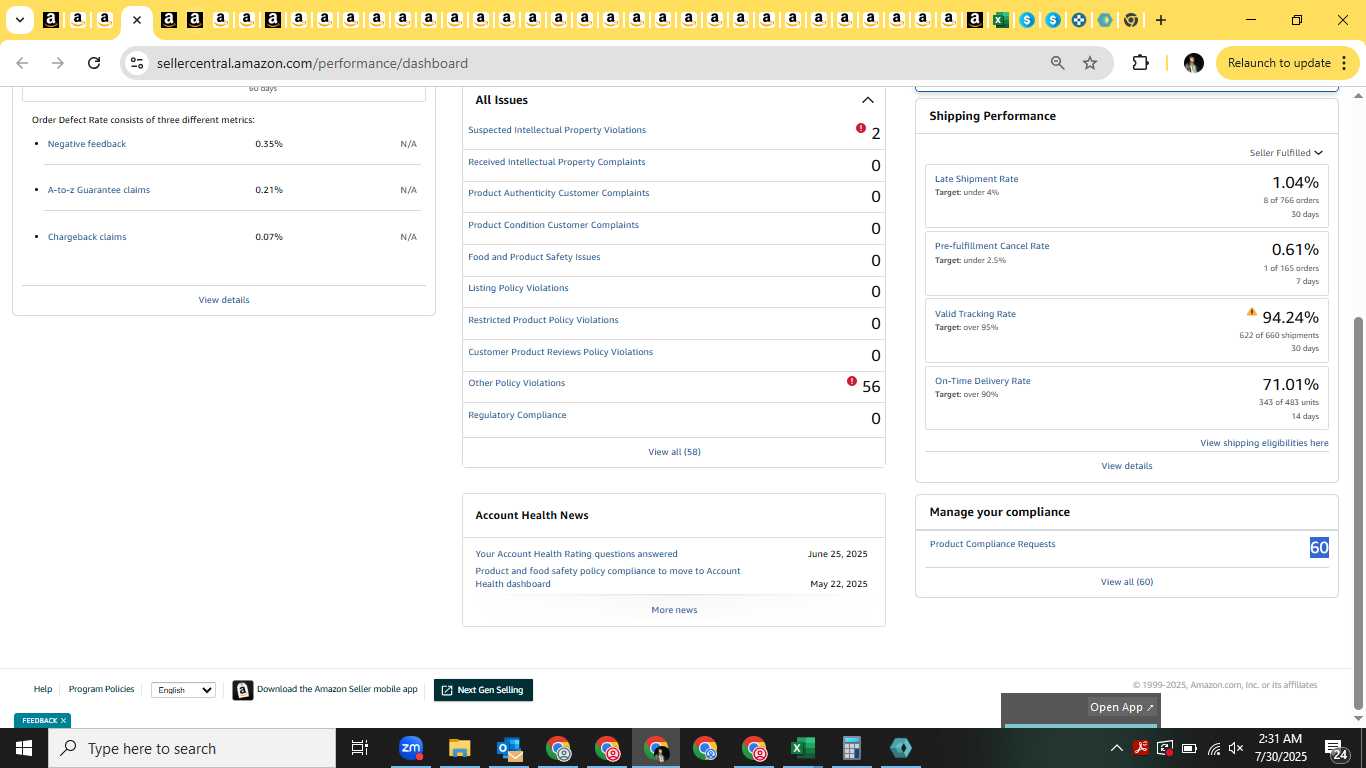Click View all (60) compliance link

(1127, 582)
